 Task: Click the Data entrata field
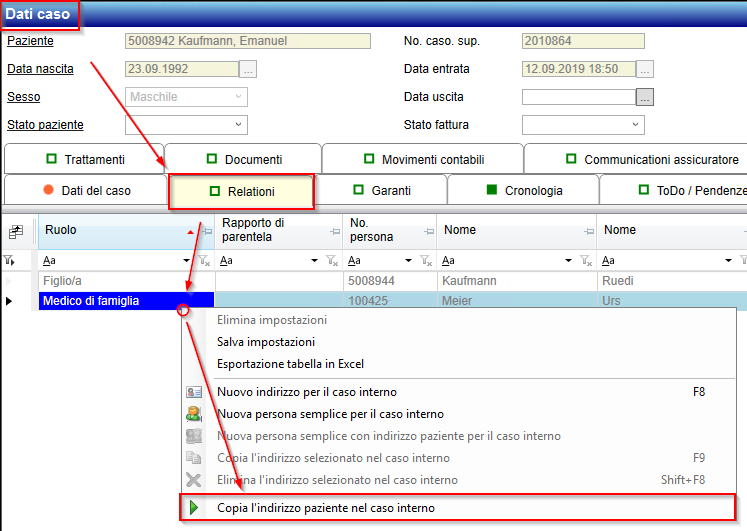[579, 69]
